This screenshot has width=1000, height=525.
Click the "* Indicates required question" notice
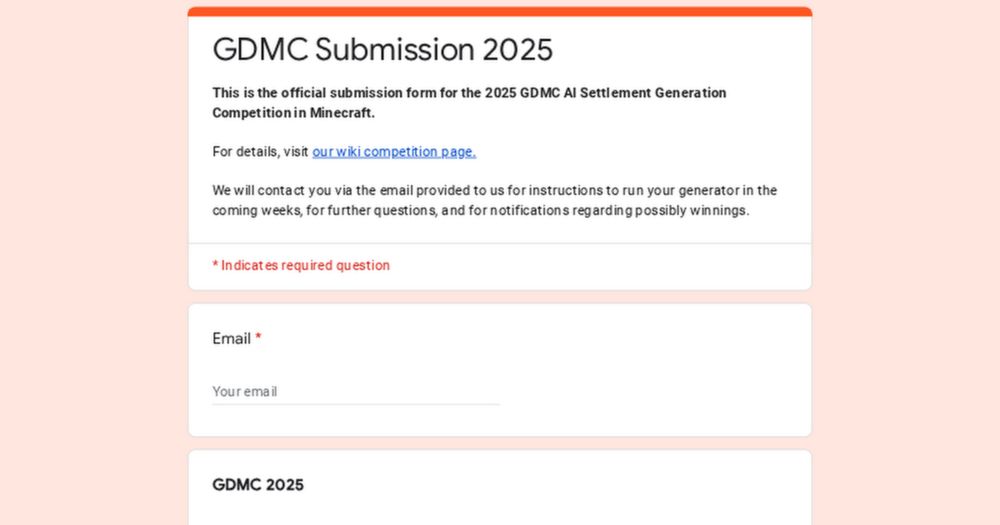pos(301,265)
